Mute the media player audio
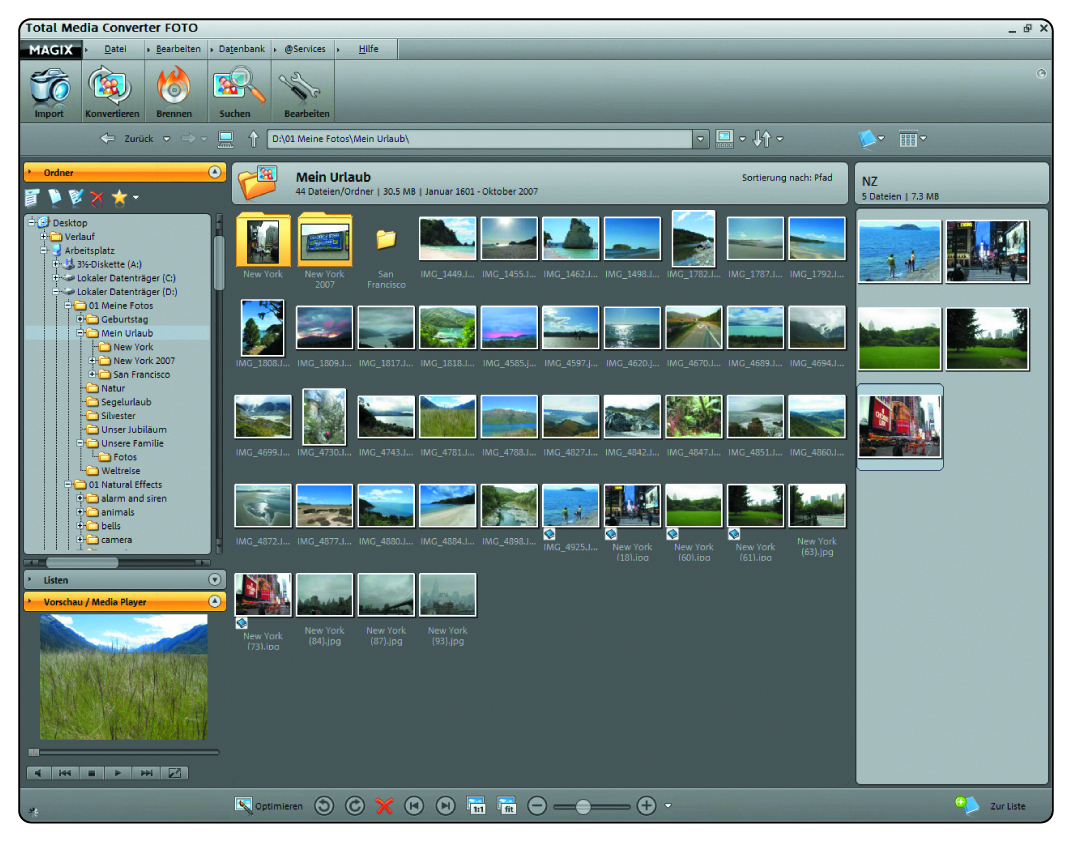The height and width of the screenshot is (845, 1076). pos(39,773)
